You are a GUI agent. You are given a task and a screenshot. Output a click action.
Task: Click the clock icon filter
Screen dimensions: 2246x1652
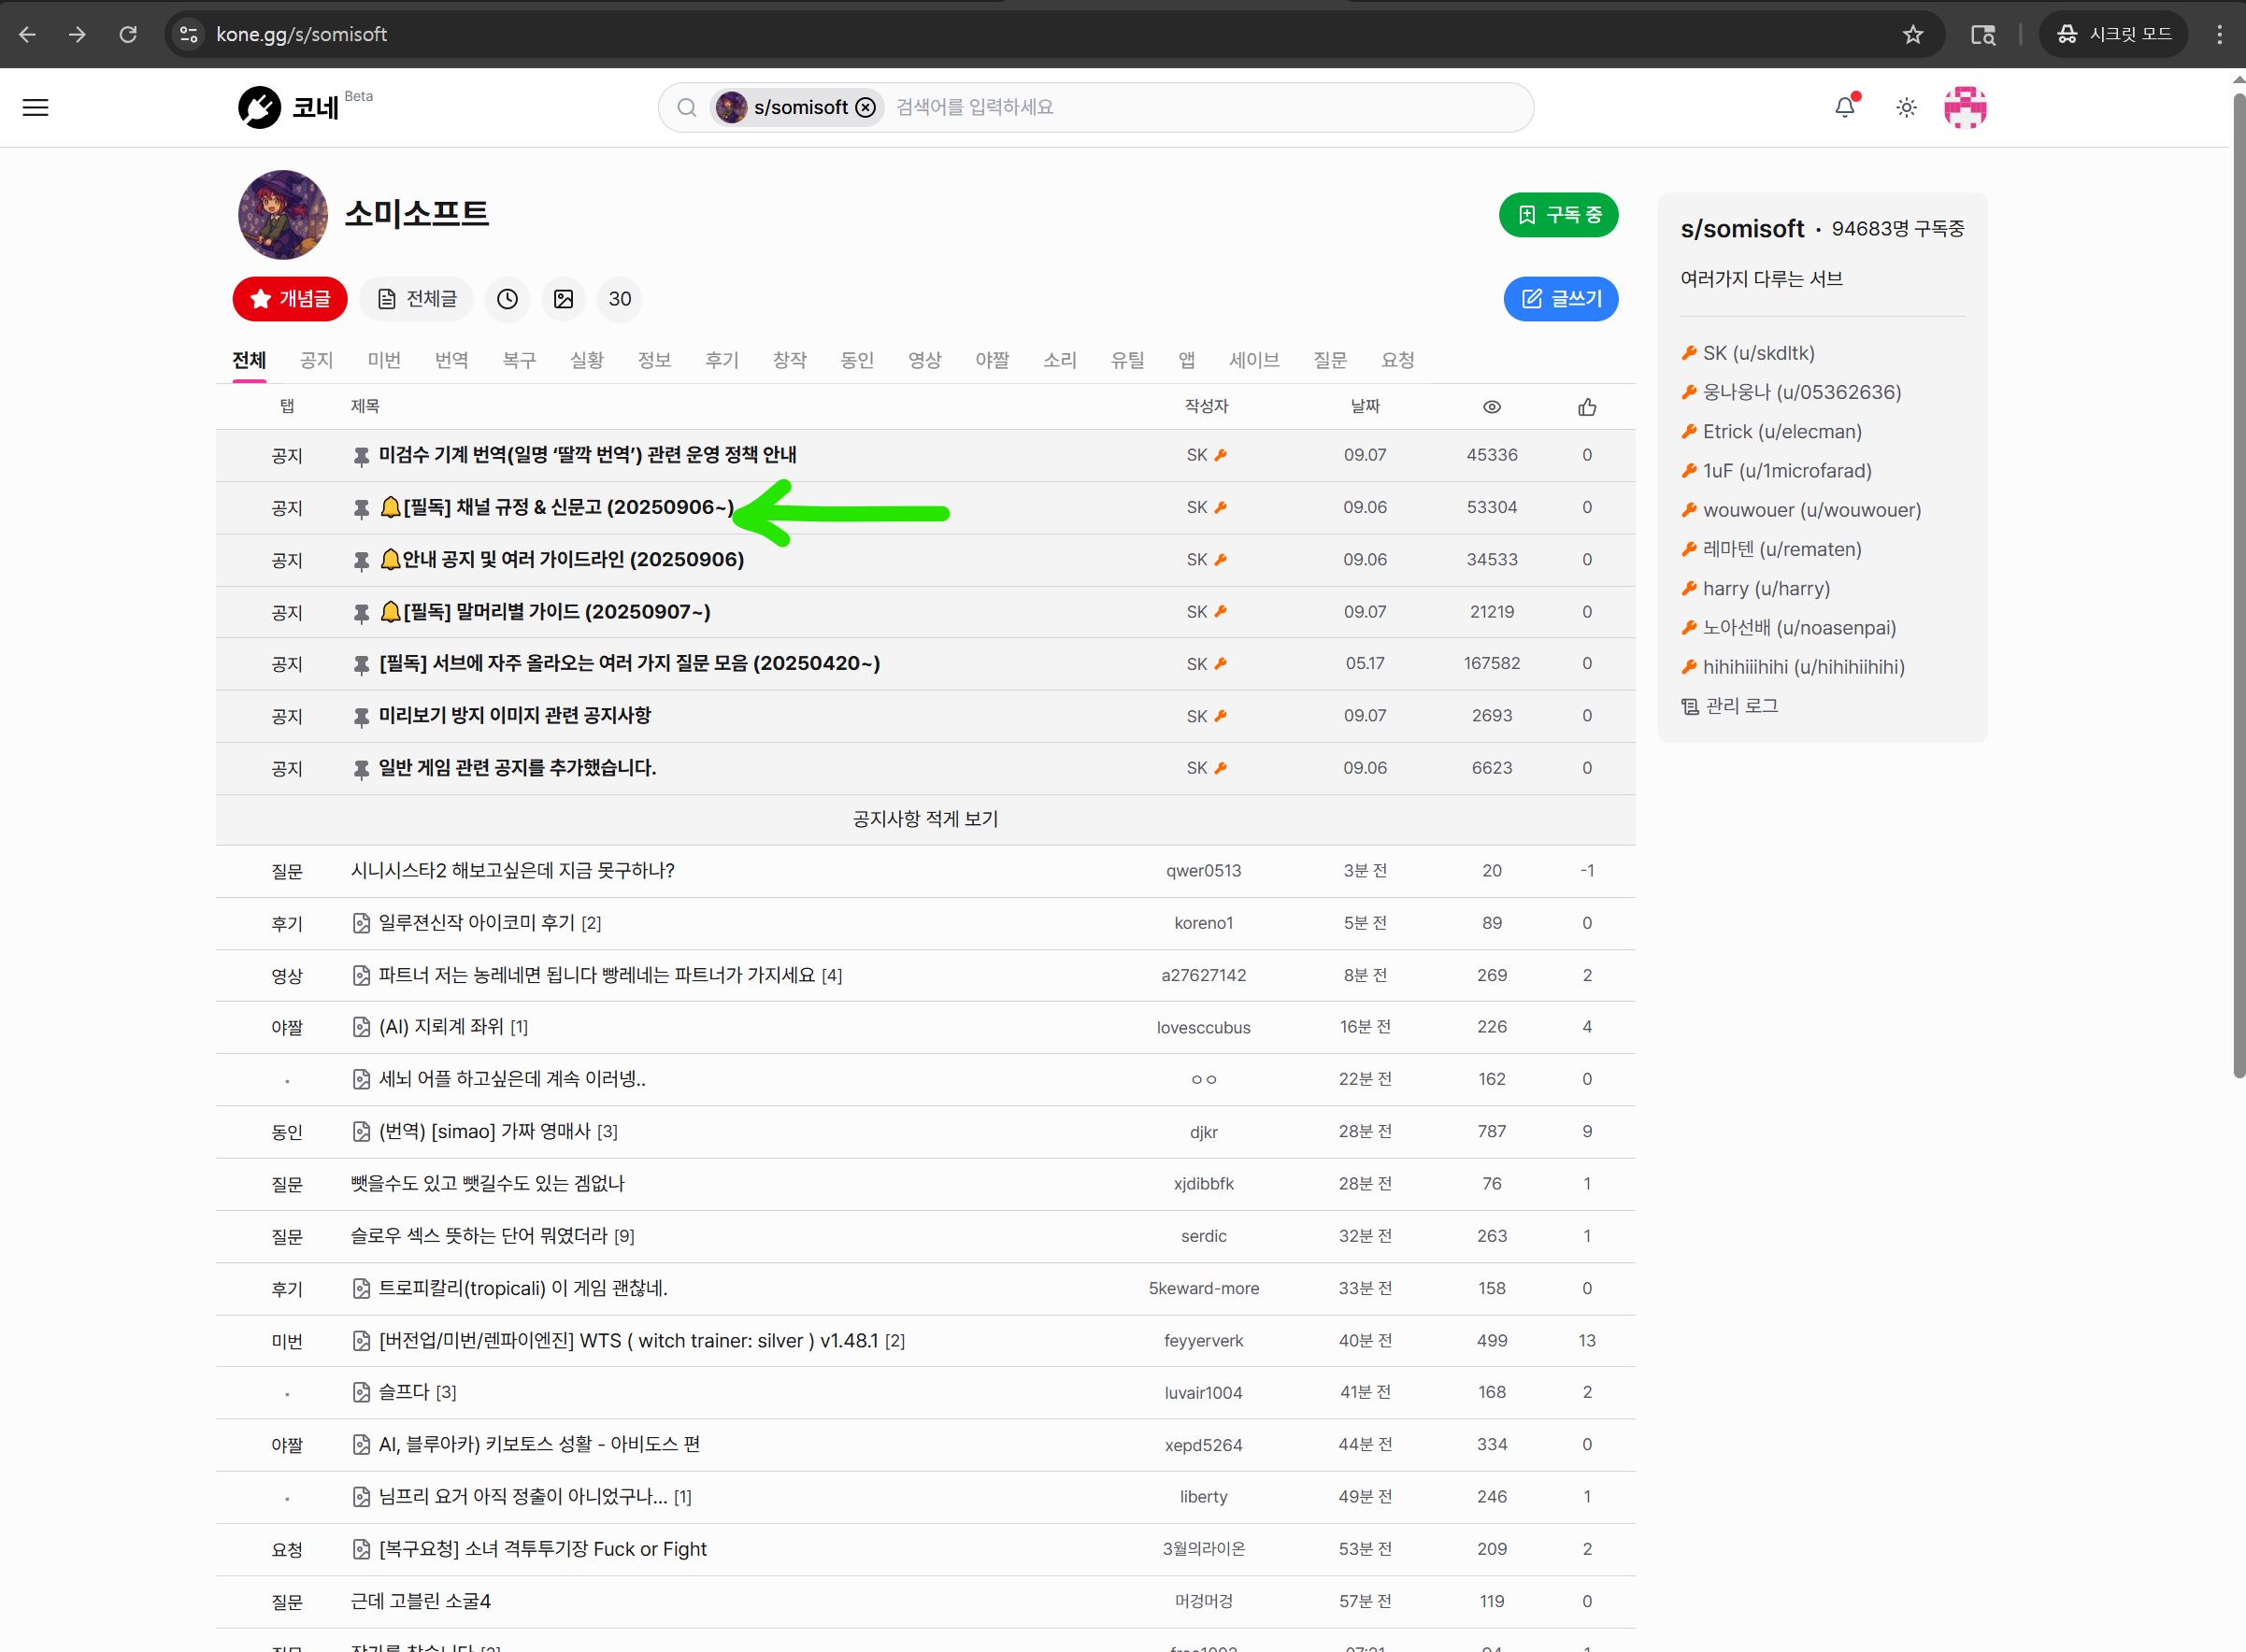507,298
